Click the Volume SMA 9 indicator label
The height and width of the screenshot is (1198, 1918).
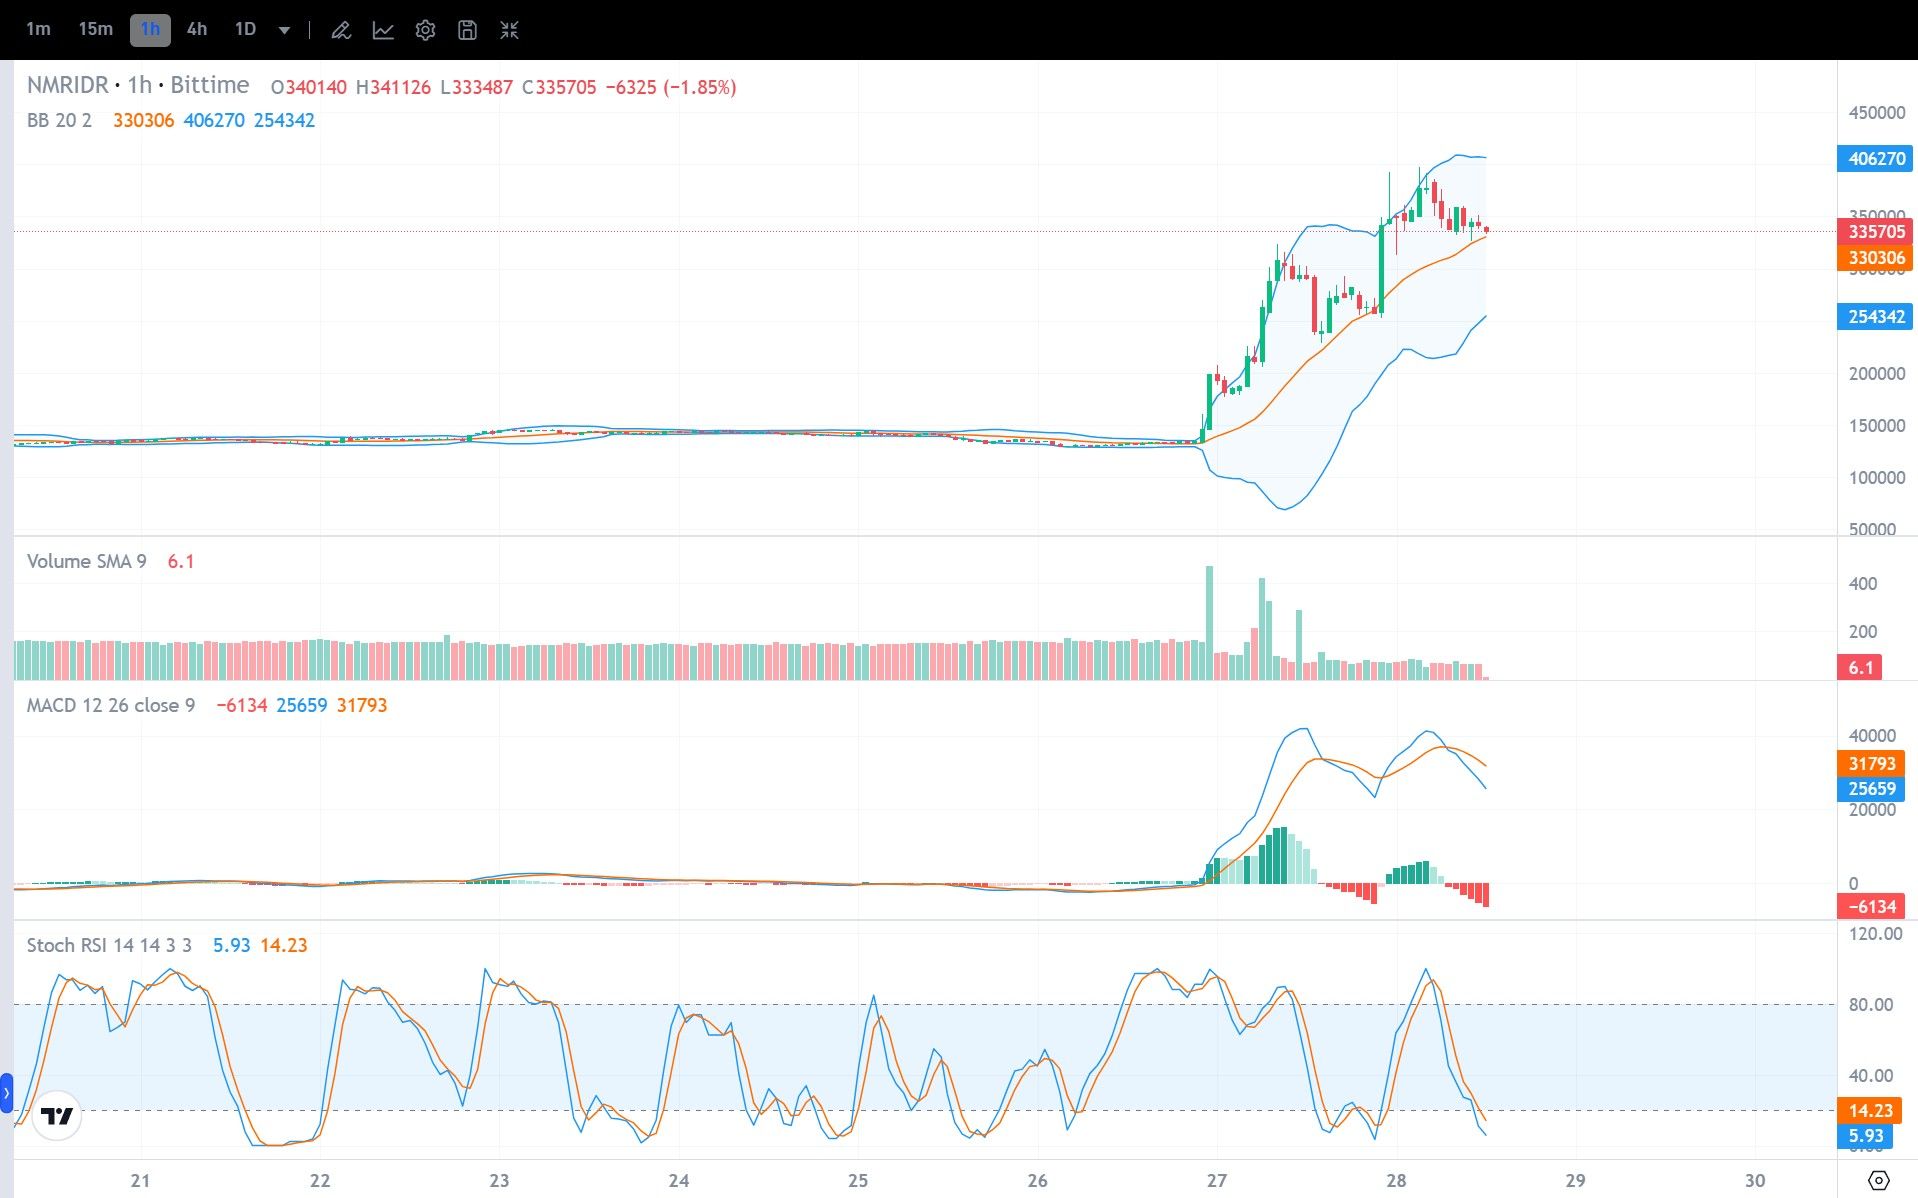(86, 561)
